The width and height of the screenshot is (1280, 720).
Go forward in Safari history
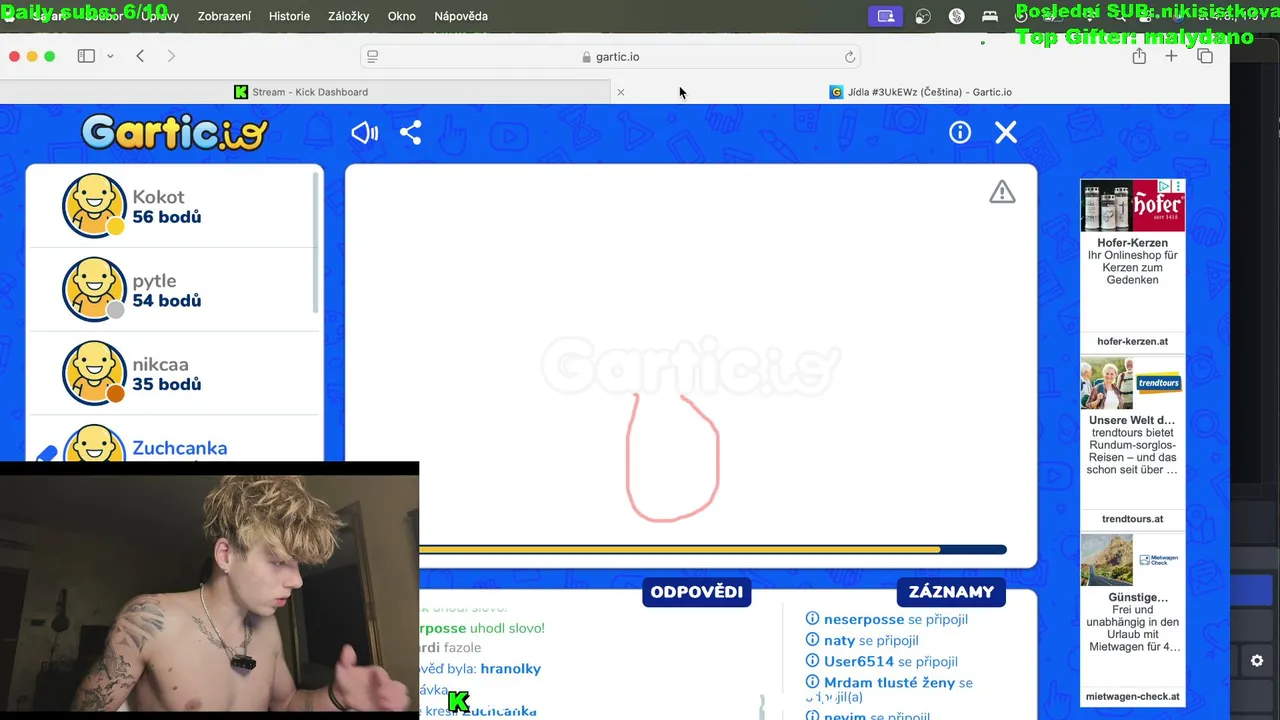point(171,57)
